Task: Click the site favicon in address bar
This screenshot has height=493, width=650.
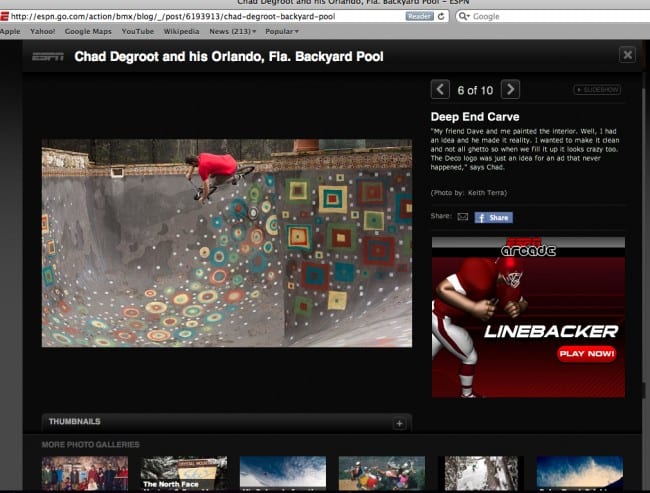Action: tap(4, 16)
